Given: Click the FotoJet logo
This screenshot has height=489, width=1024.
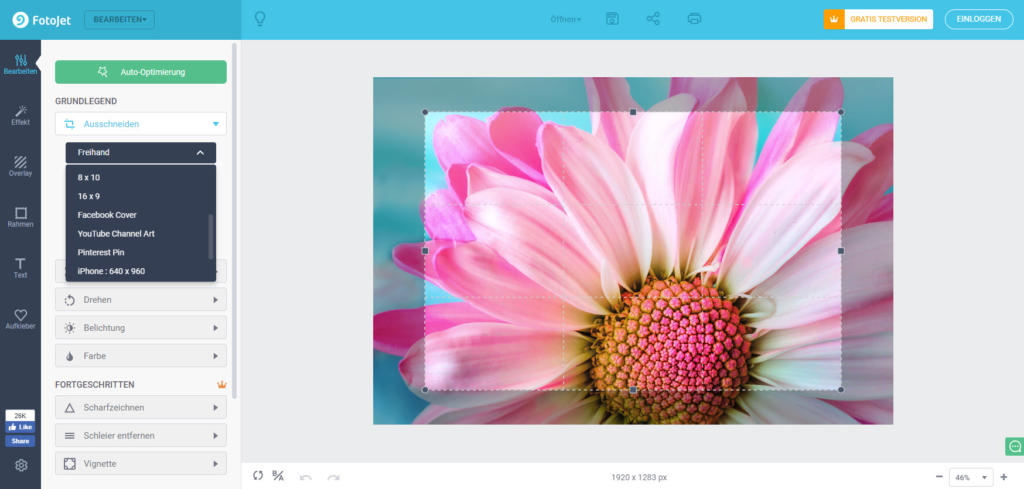Looking at the screenshot, I should coord(42,20).
